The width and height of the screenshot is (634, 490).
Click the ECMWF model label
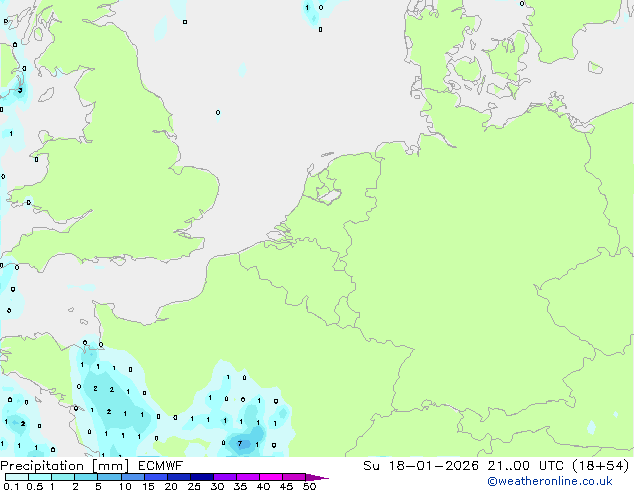[x=161, y=466]
